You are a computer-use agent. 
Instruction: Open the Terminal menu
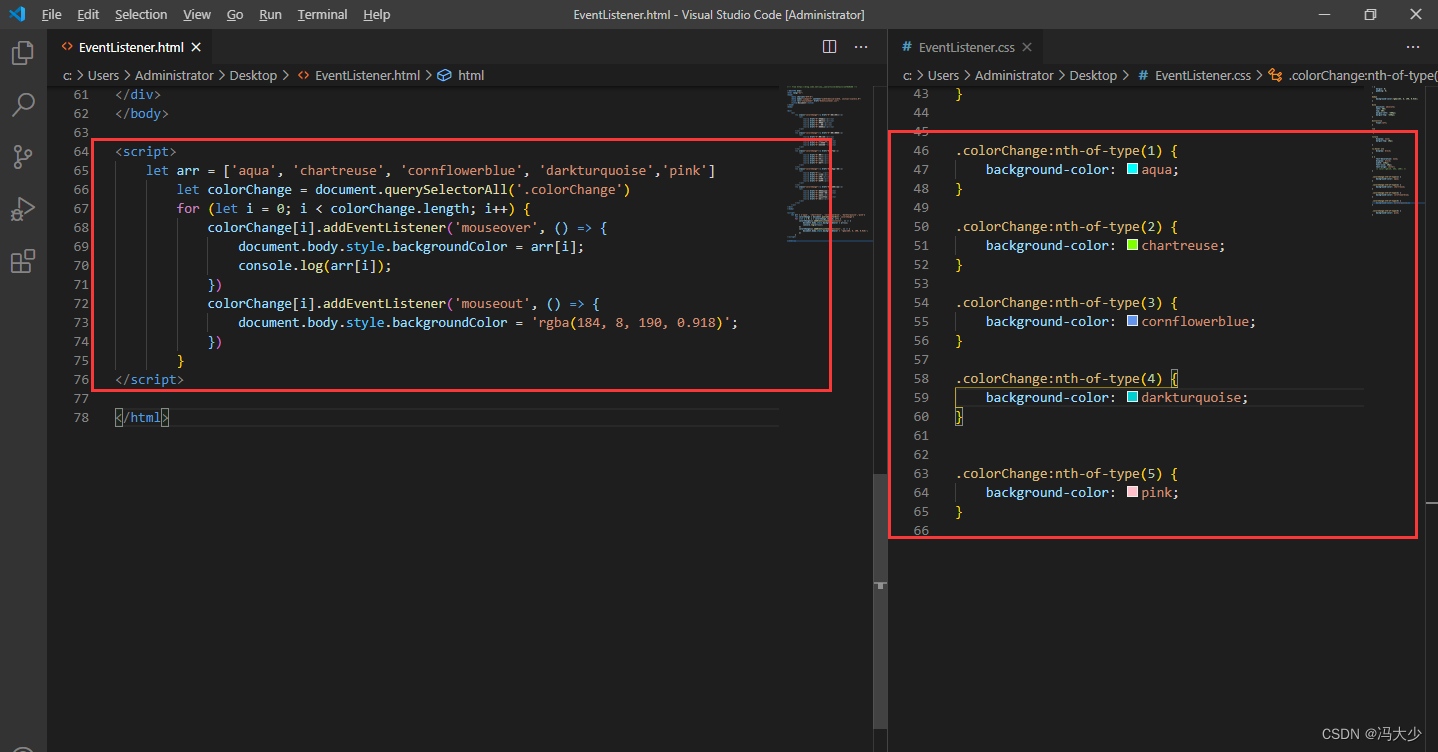322,15
